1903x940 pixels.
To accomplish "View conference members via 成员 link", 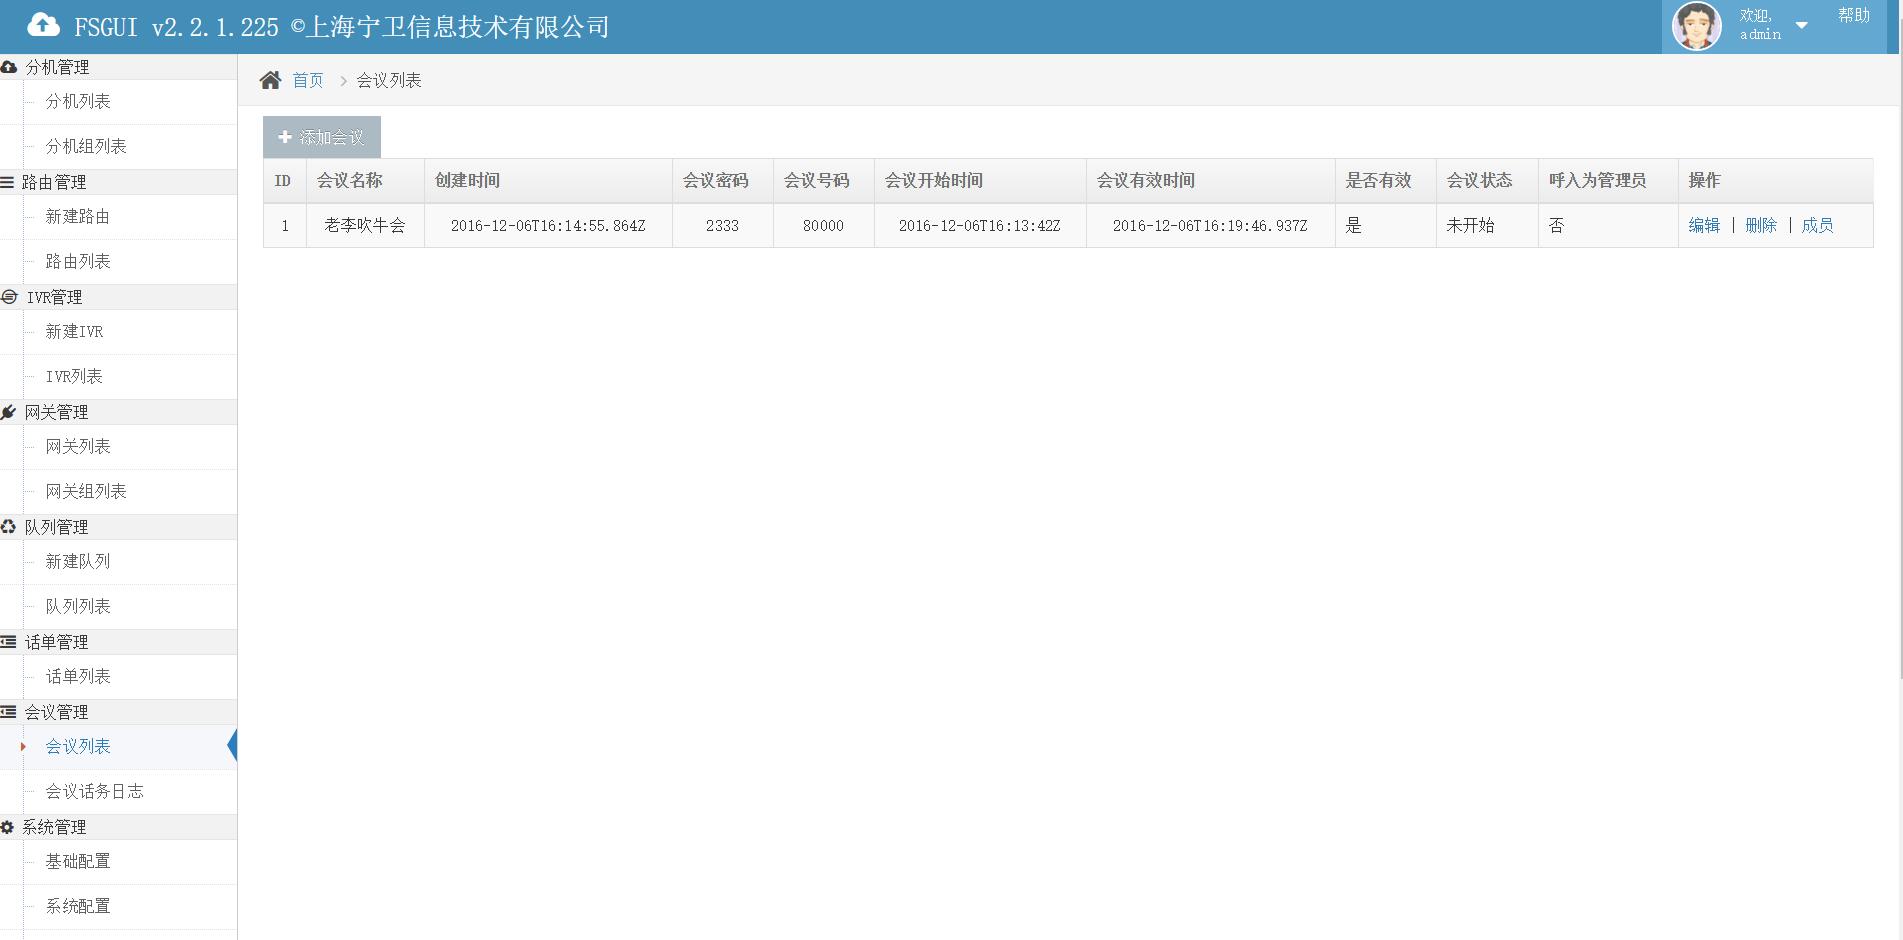I will pos(1817,226).
